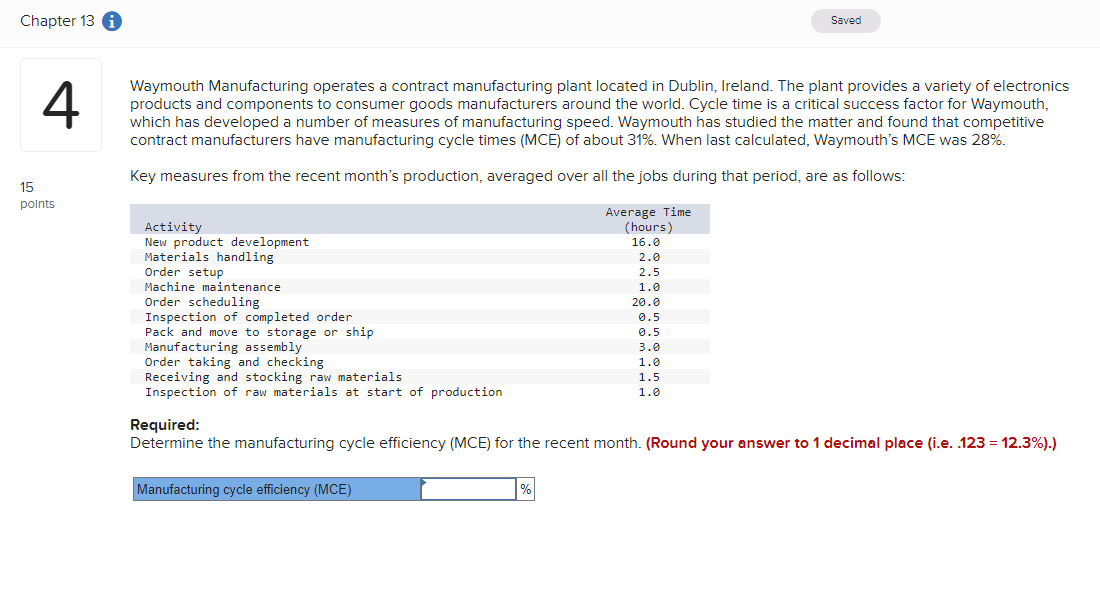This screenshot has width=1100, height=591.
Task: Click the 'Activity' column header
Action: [173, 227]
